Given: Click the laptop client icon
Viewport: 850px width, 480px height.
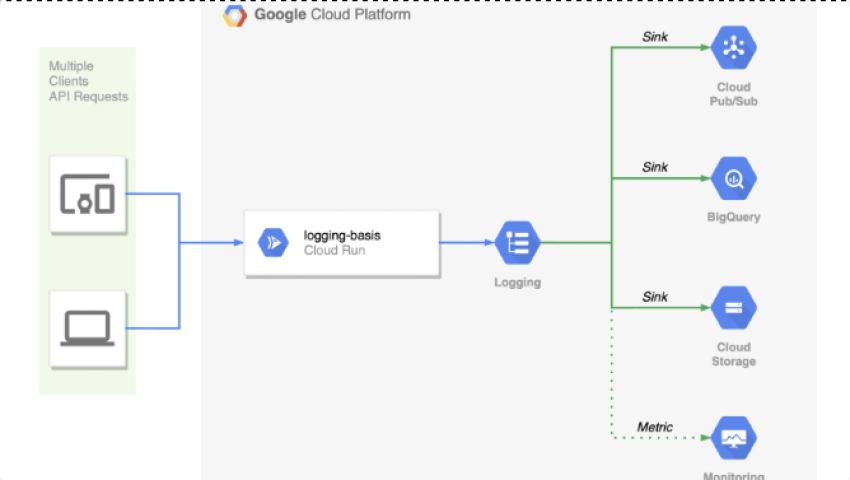Looking at the screenshot, I should pyautogui.click(x=87, y=328).
